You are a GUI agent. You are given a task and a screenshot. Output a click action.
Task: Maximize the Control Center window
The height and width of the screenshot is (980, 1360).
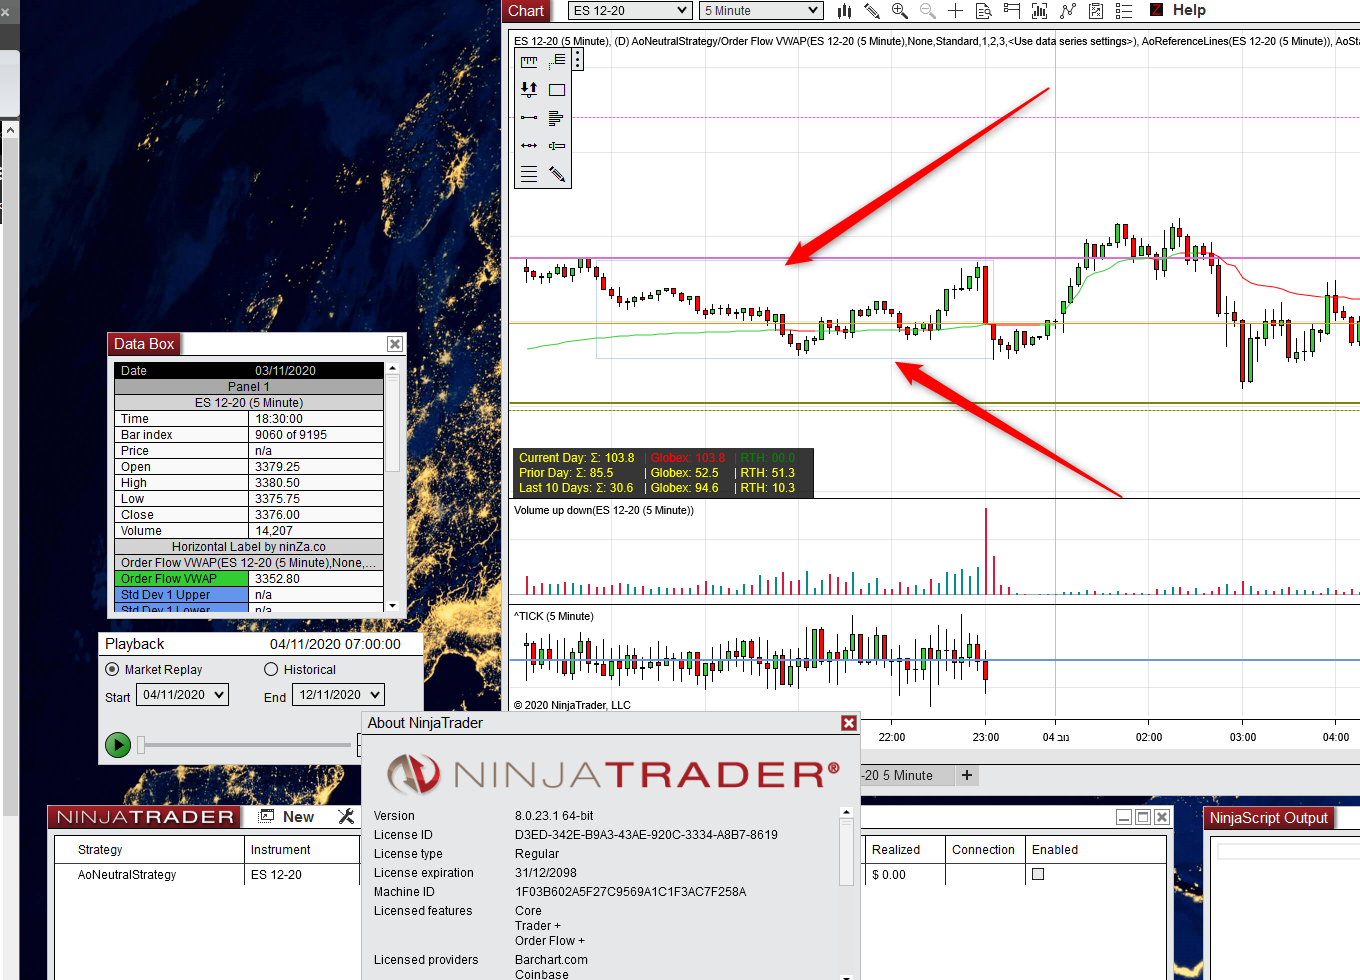click(1143, 817)
